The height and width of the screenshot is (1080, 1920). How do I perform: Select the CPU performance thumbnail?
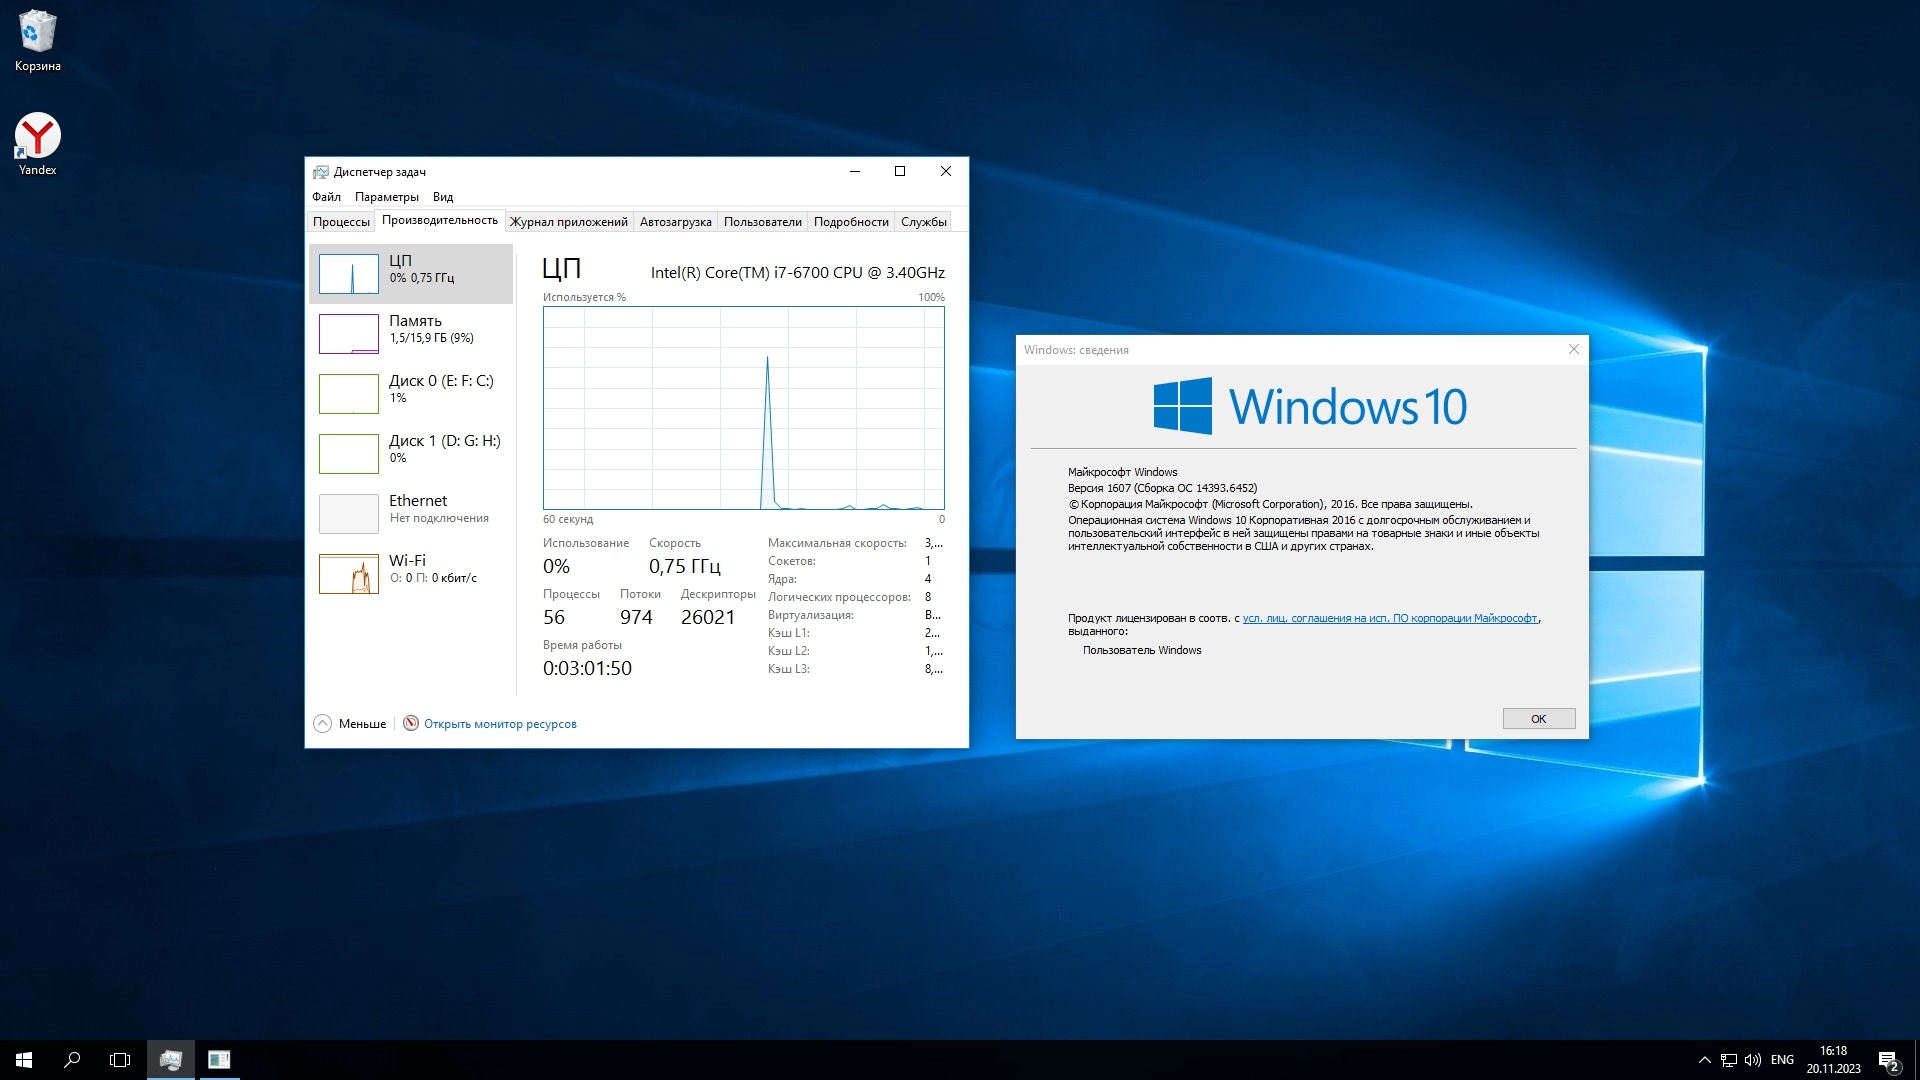tap(349, 273)
